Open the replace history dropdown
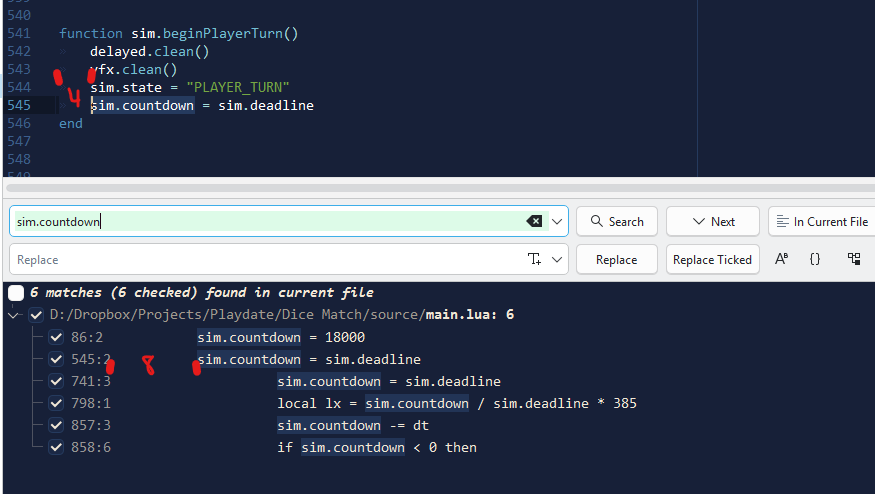Image resolution: width=875 pixels, height=494 pixels. (x=558, y=259)
